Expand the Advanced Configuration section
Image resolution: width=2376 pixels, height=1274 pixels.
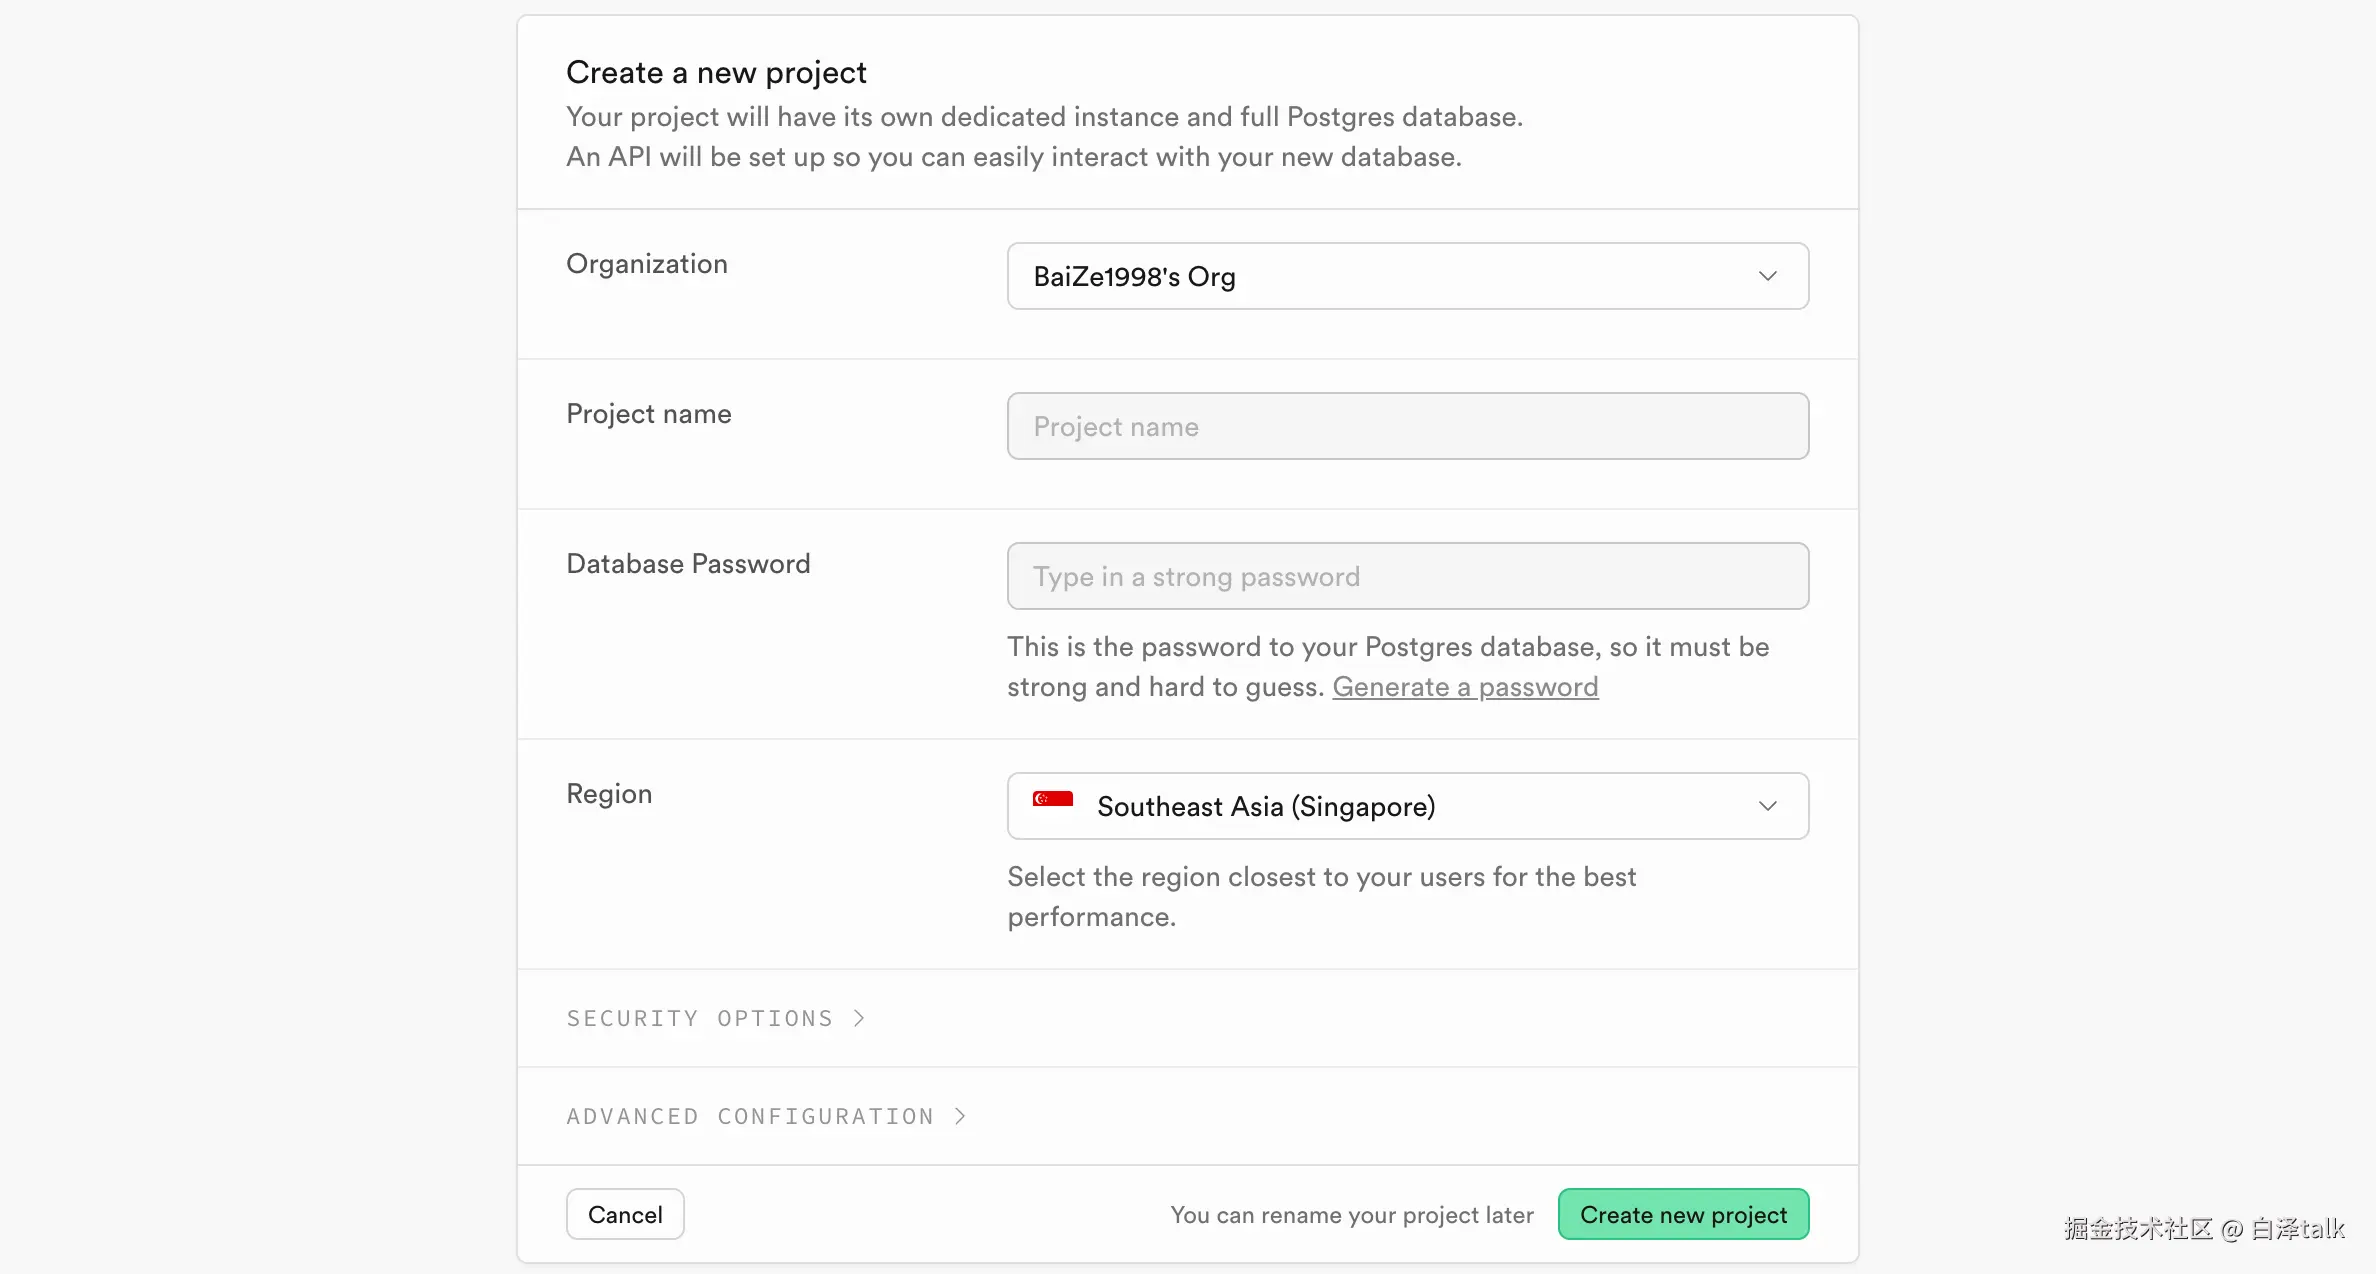(750, 1116)
